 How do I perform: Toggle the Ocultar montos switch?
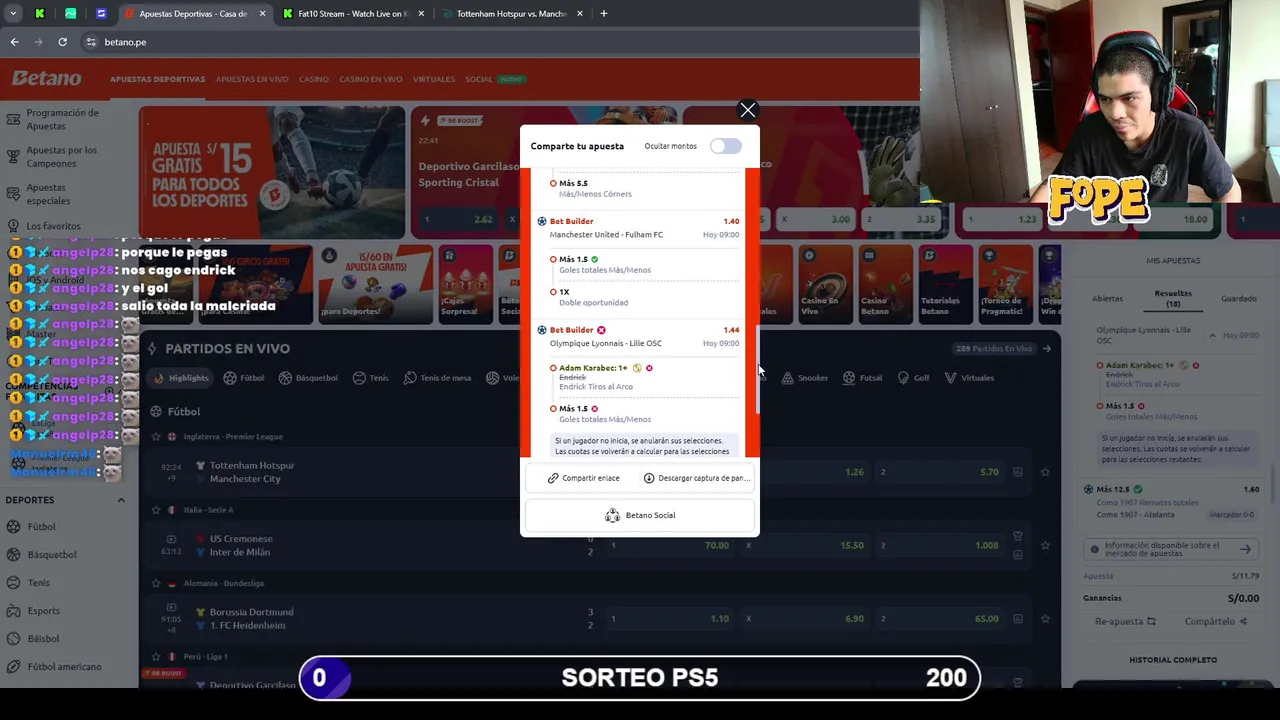tap(726, 146)
